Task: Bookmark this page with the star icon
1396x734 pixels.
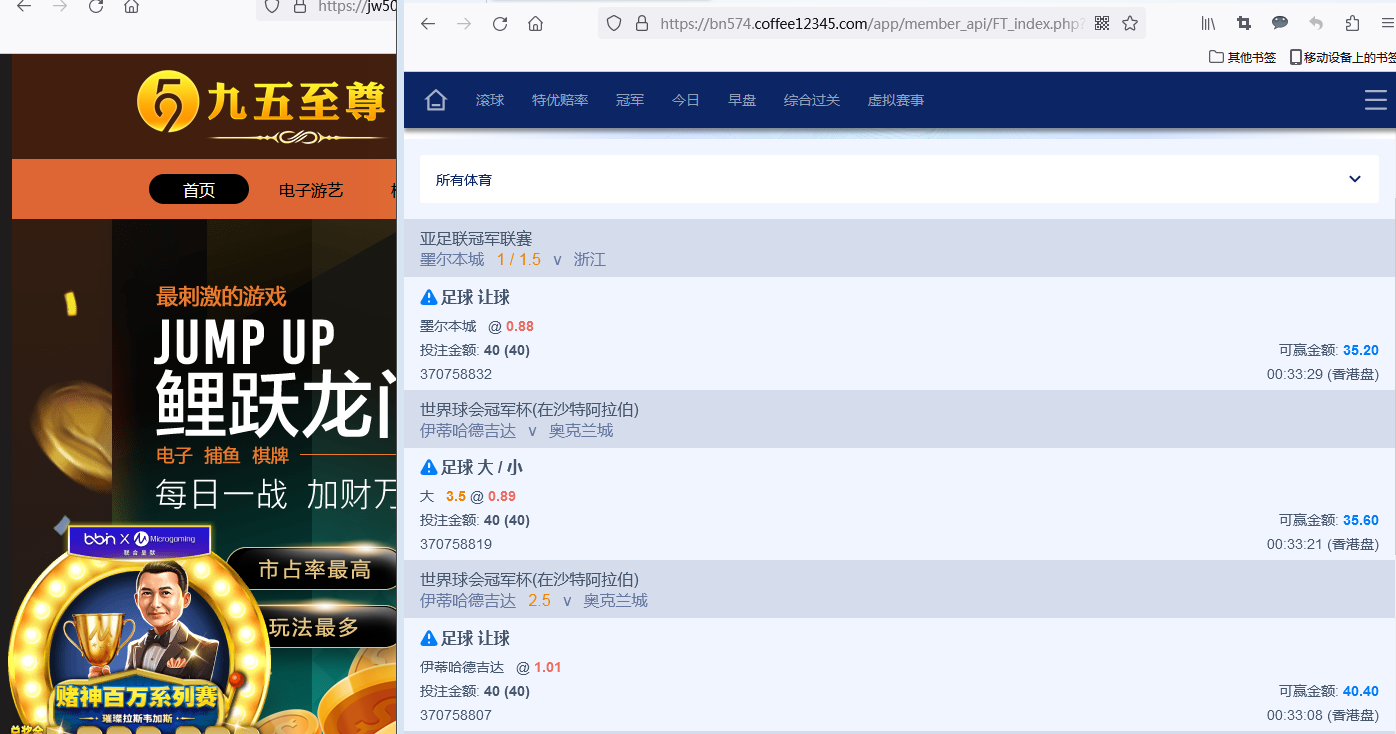Action: [1130, 24]
